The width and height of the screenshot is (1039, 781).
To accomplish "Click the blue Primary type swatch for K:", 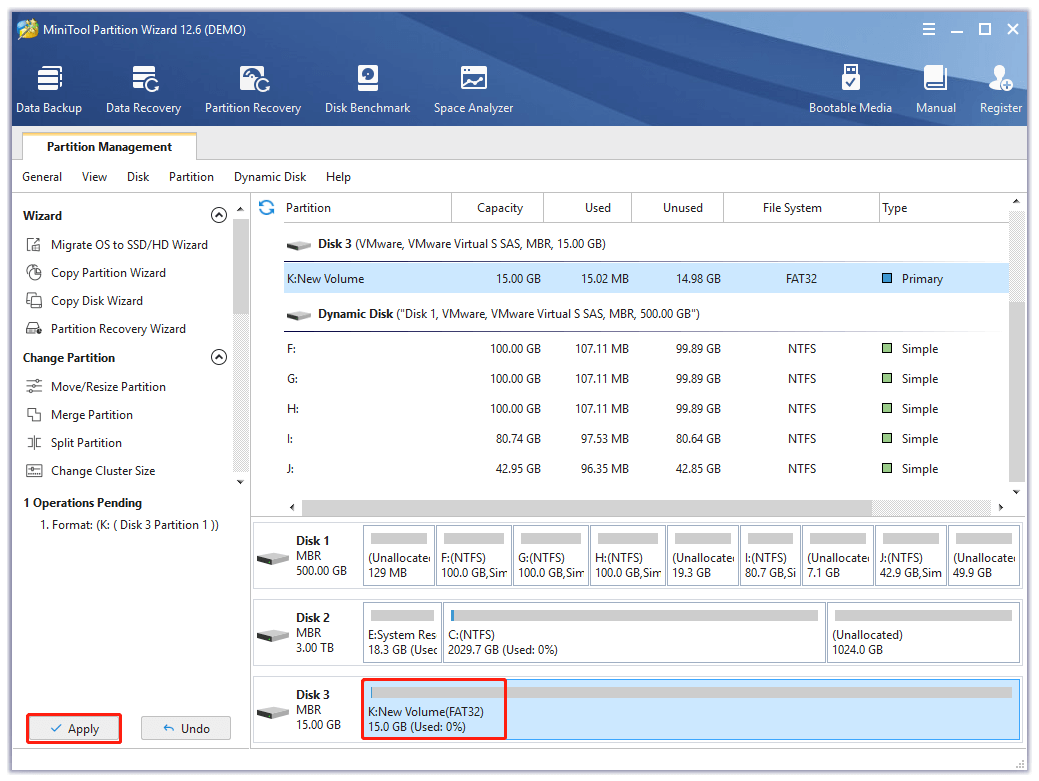I will click(x=887, y=278).
